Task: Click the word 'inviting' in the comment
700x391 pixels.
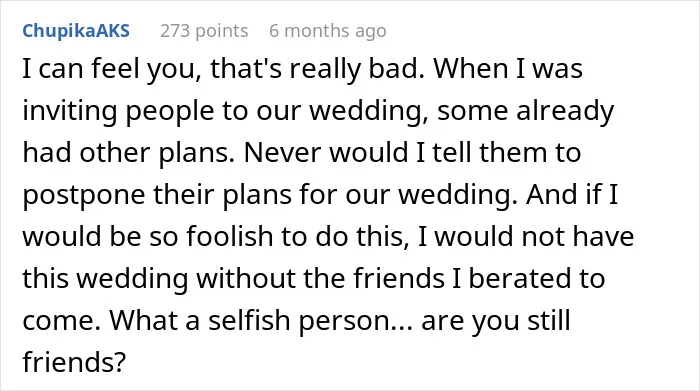Action: tap(70, 111)
